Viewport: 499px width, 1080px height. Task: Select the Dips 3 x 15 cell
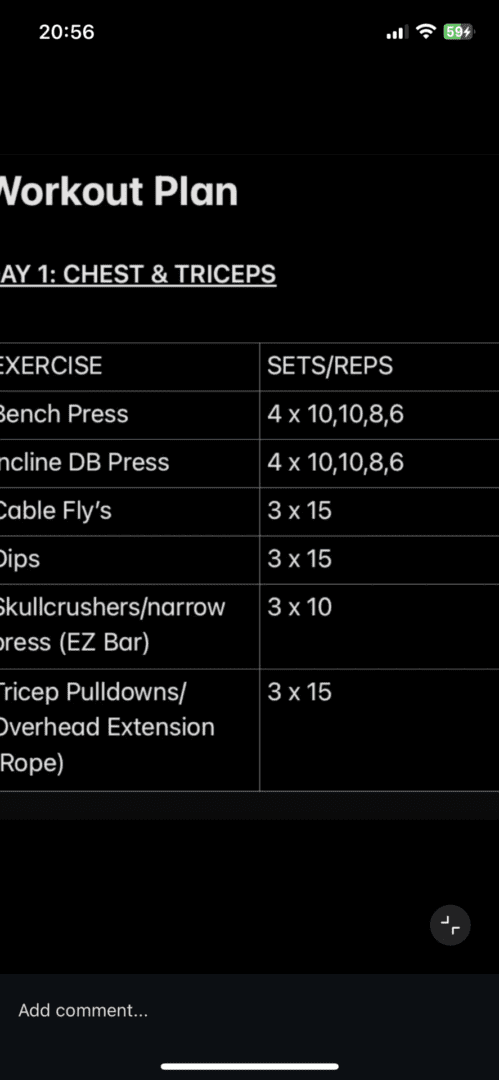(x=379, y=559)
